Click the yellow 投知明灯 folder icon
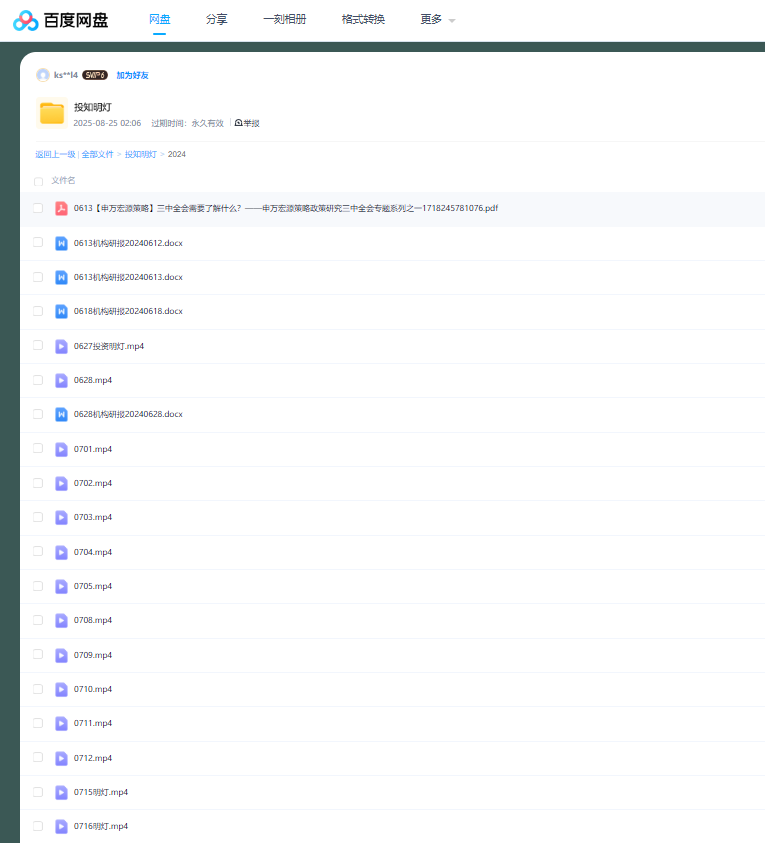Image resolution: width=765 pixels, height=843 pixels. tap(51, 113)
